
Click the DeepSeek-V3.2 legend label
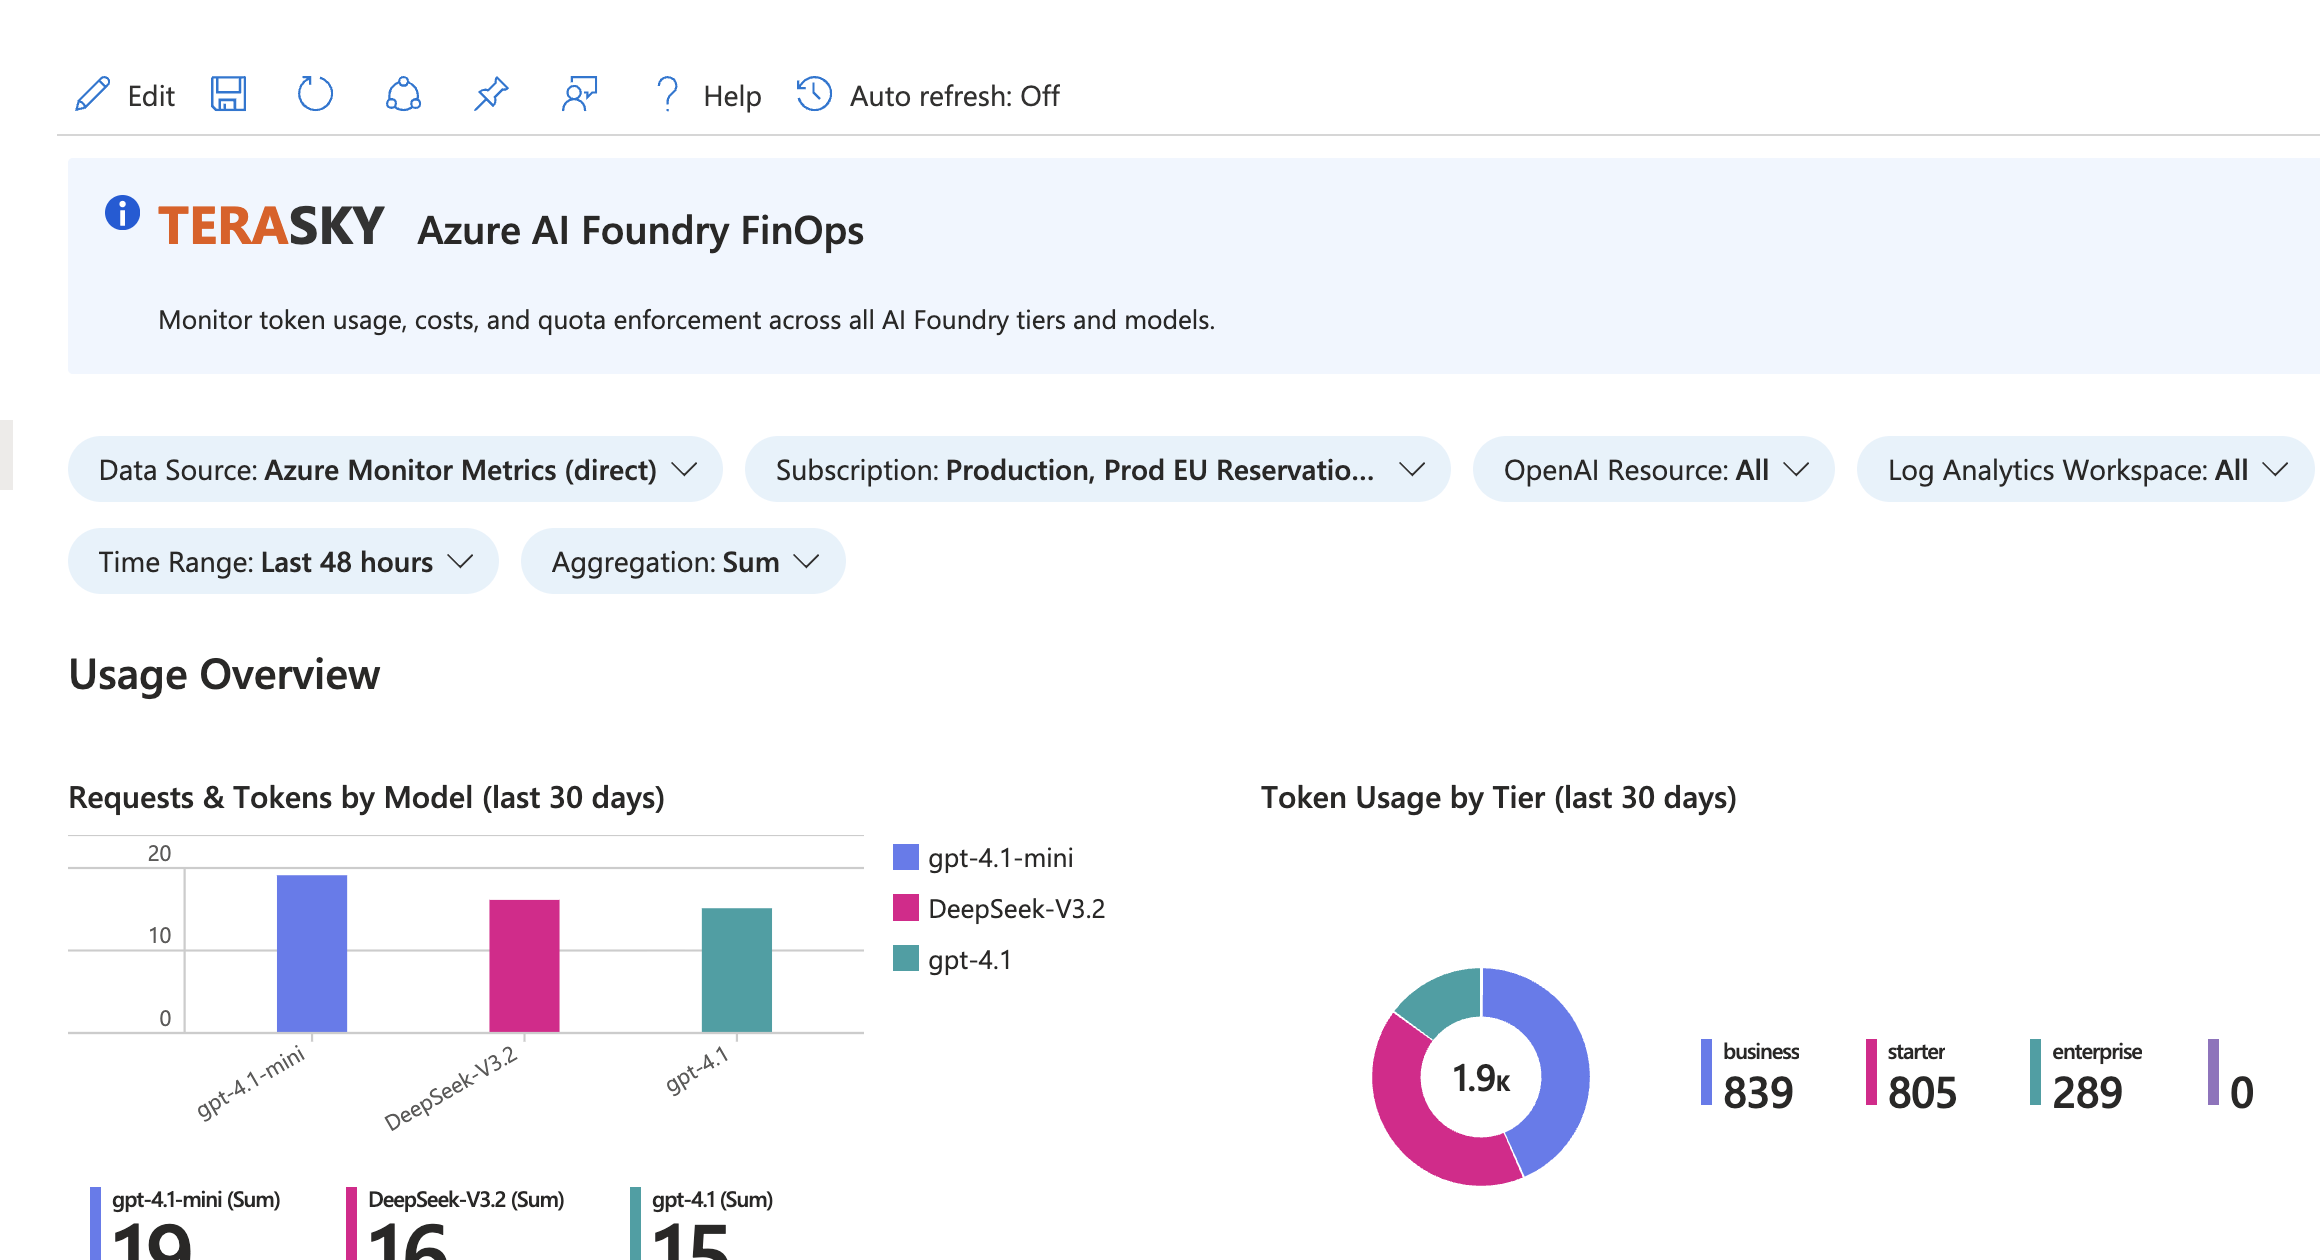pos(1016,909)
